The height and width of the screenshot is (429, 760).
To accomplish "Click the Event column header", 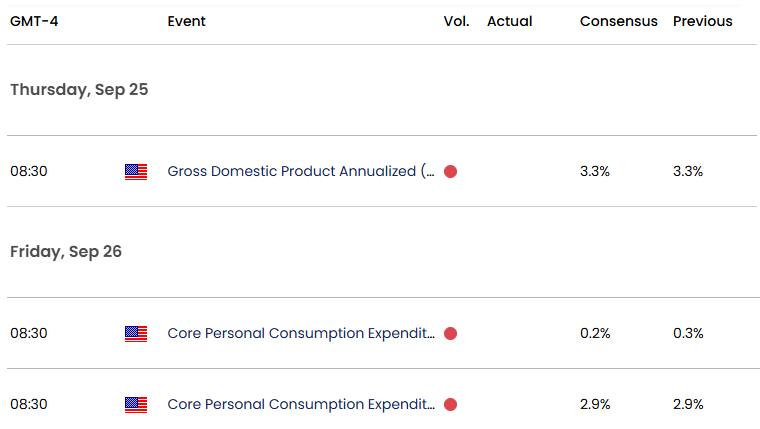I will 187,21.
